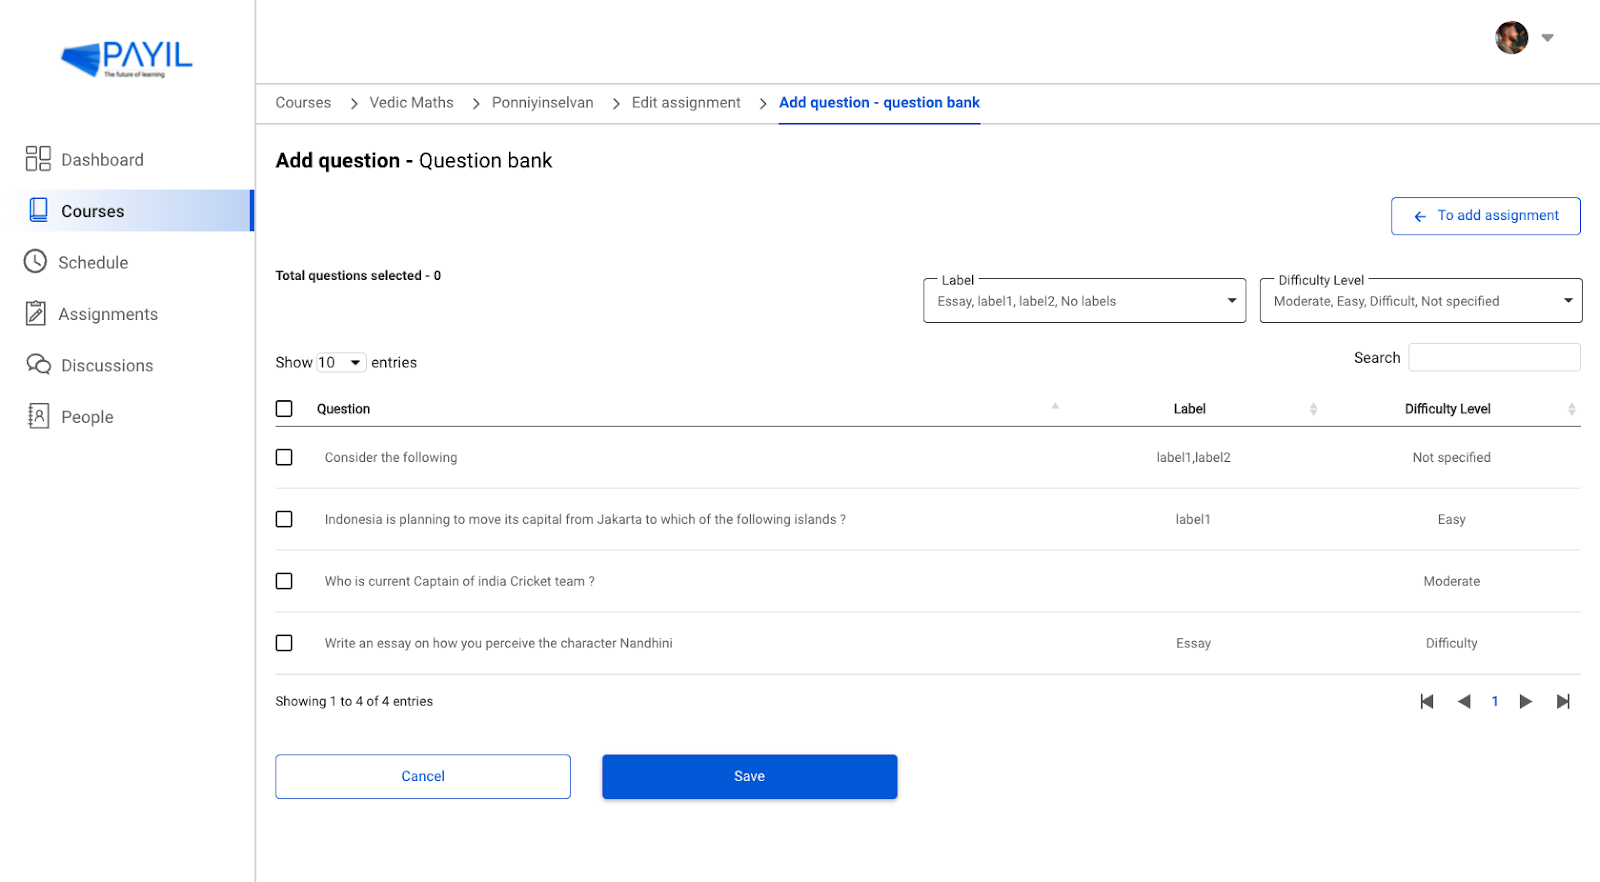Click the Indonesia capital question text
This screenshot has height=882, width=1600.
585,519
